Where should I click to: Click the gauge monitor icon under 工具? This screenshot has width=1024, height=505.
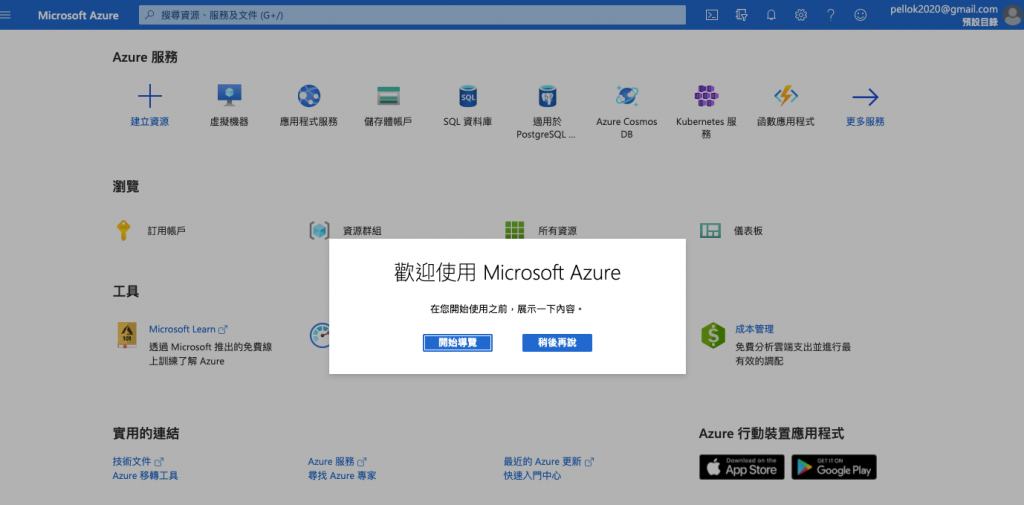point(319,334)
